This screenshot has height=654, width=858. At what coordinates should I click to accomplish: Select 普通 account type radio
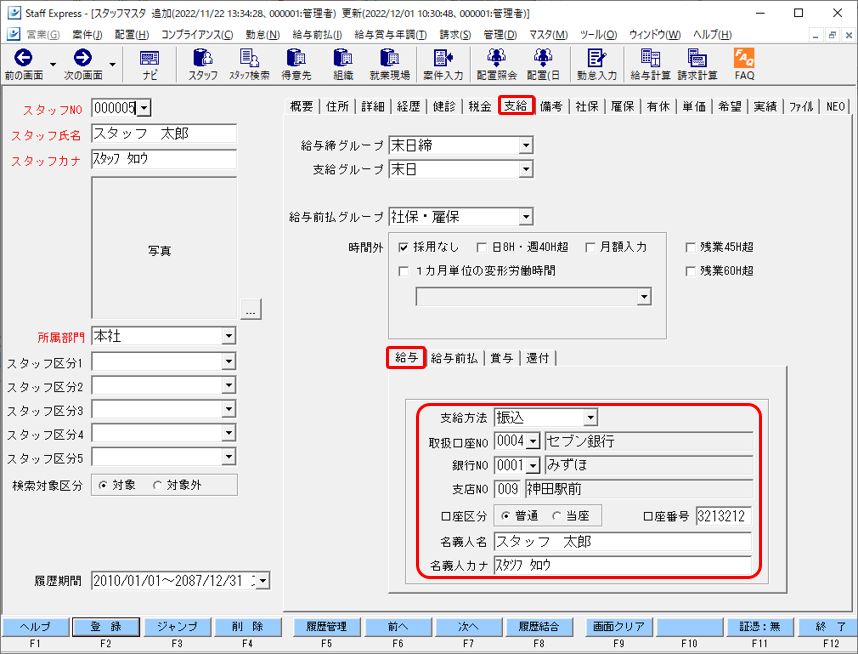[x=506, y=516]
